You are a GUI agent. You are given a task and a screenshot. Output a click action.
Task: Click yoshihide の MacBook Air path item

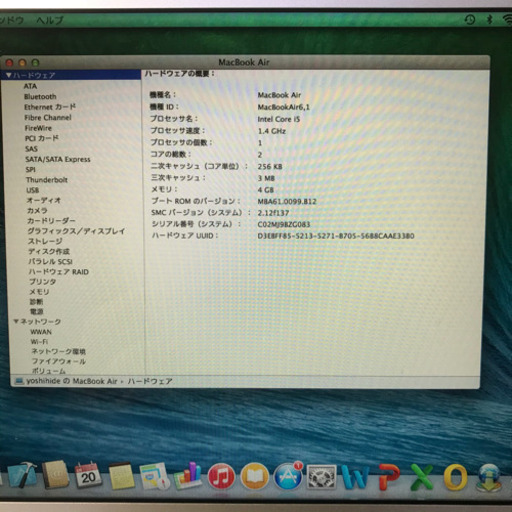click(72, 381)
